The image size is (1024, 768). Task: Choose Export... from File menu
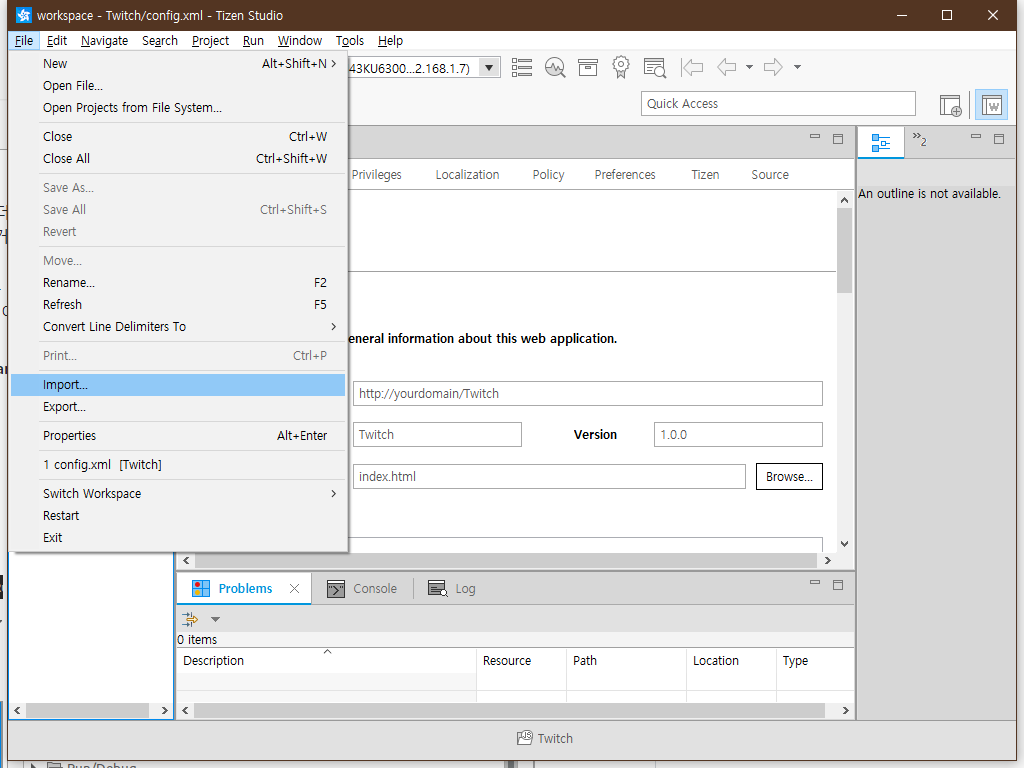(x=178, y=407)
